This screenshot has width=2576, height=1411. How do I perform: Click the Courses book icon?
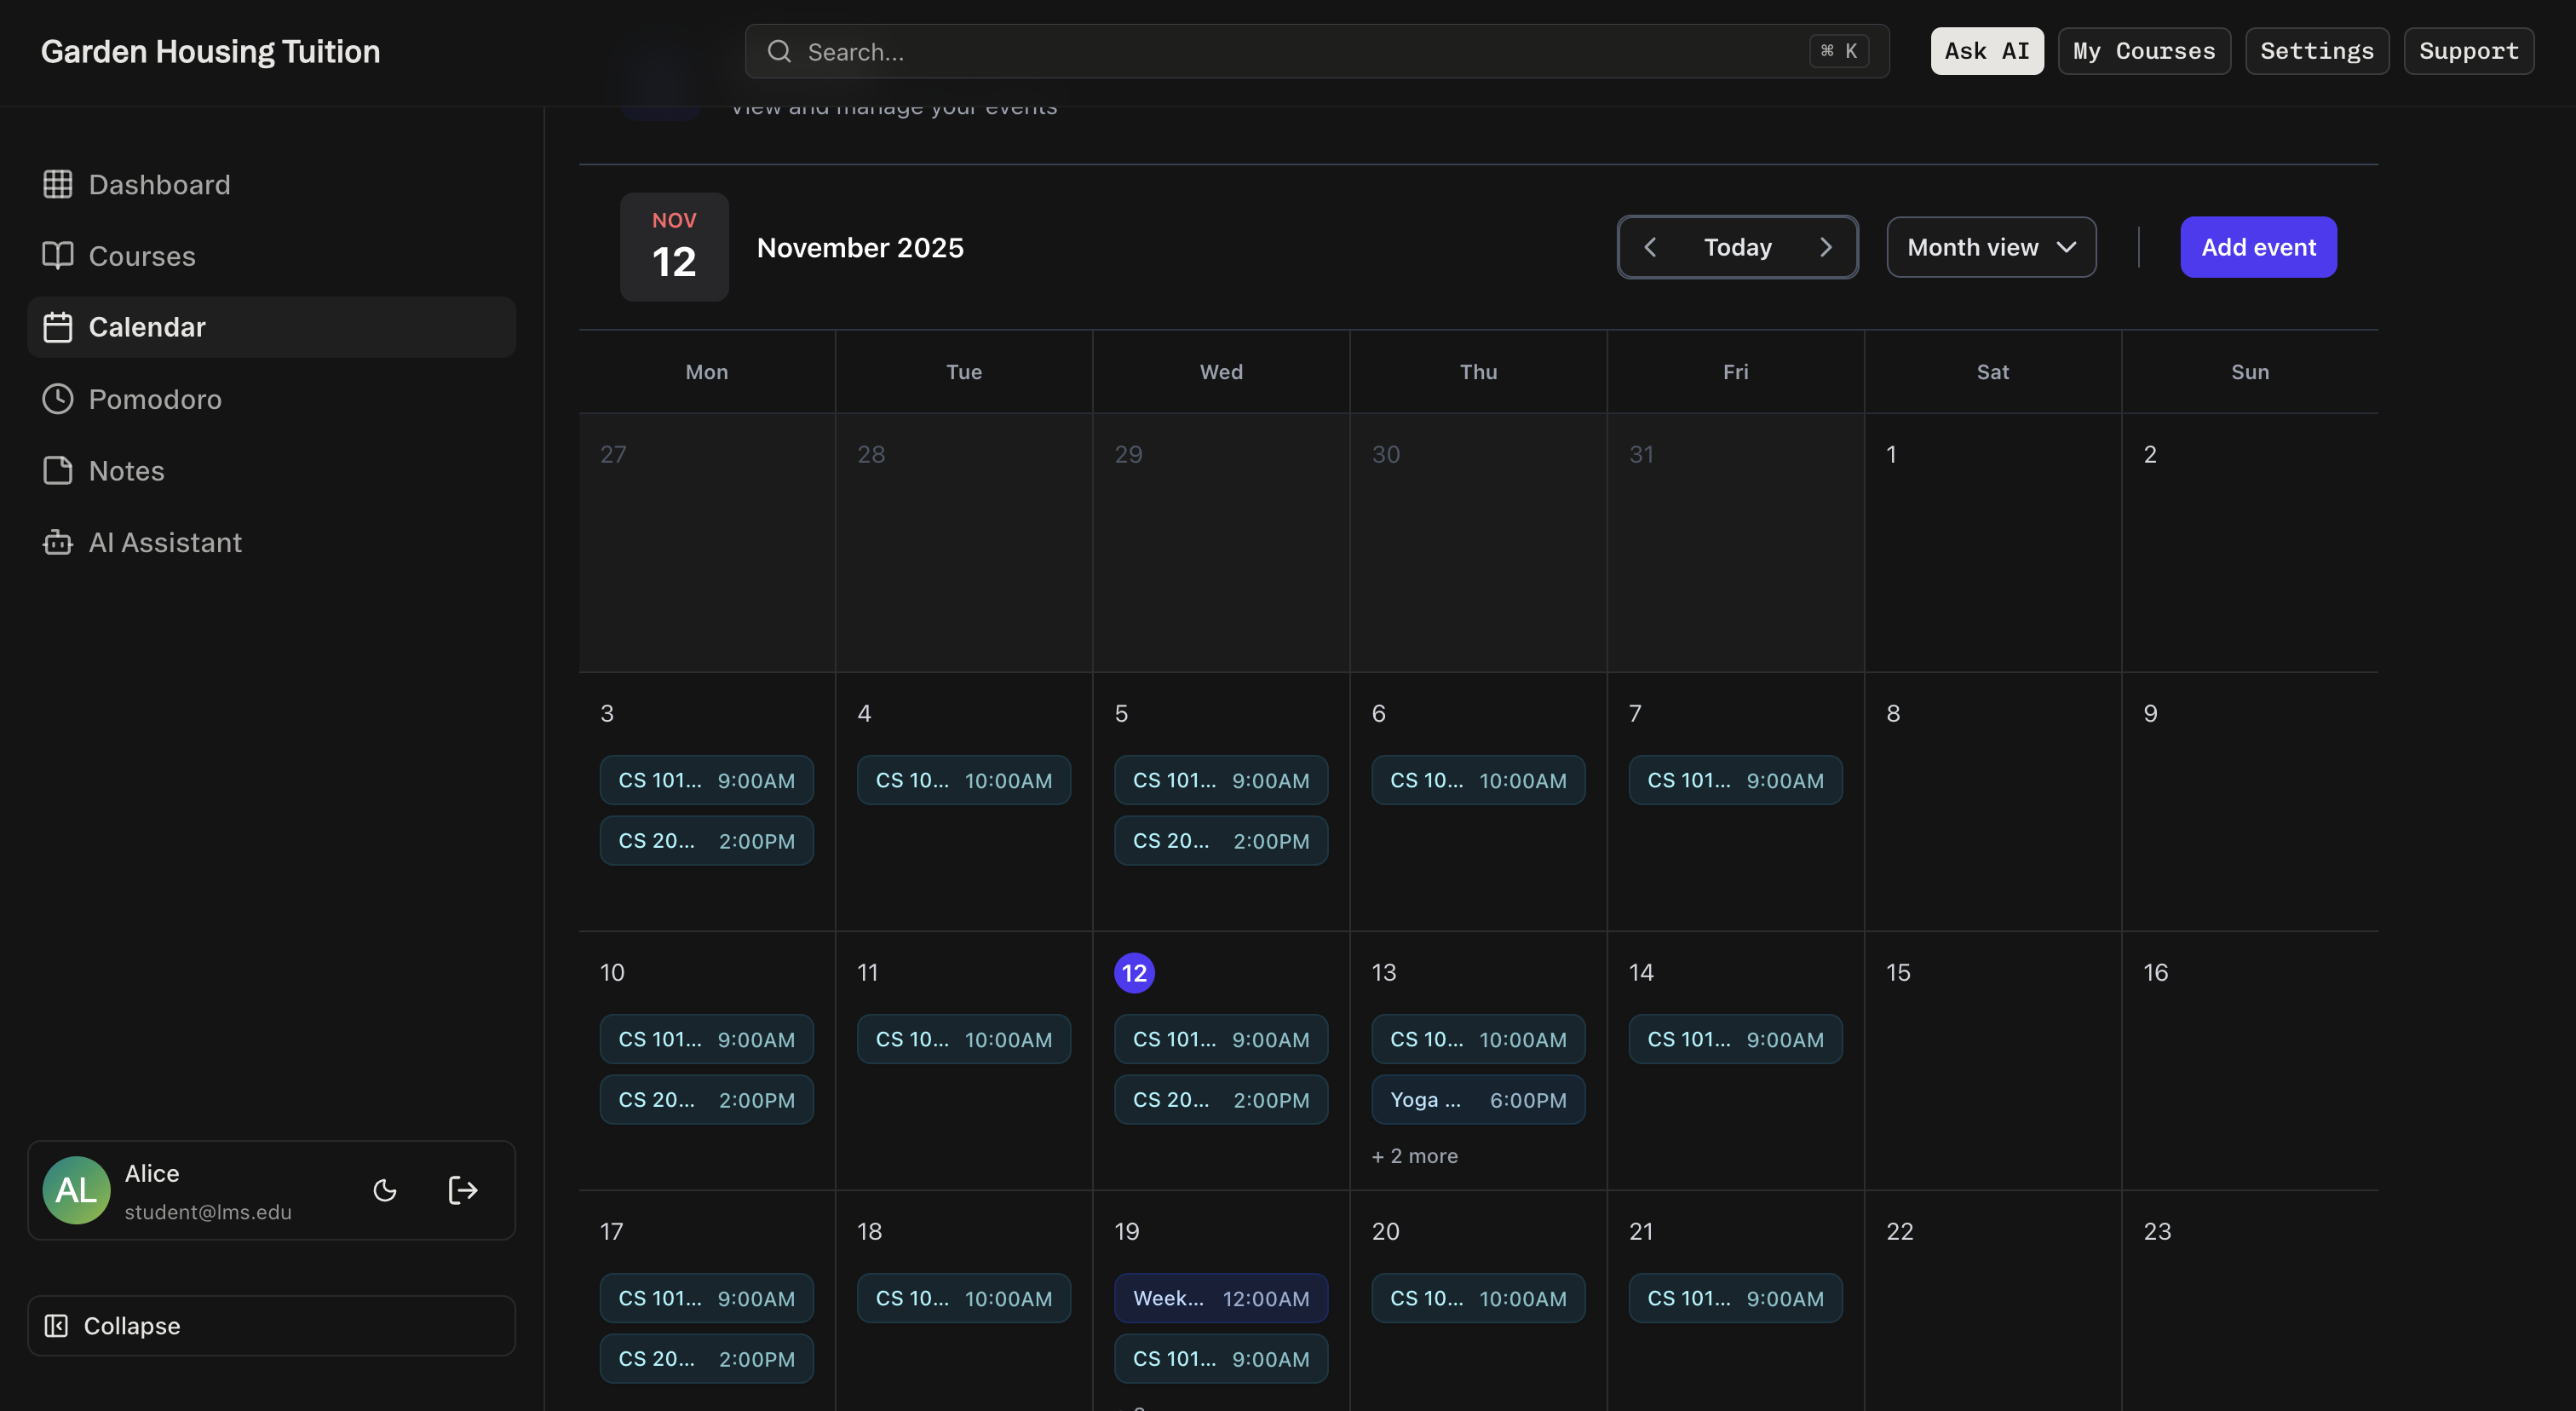point(57,255)
